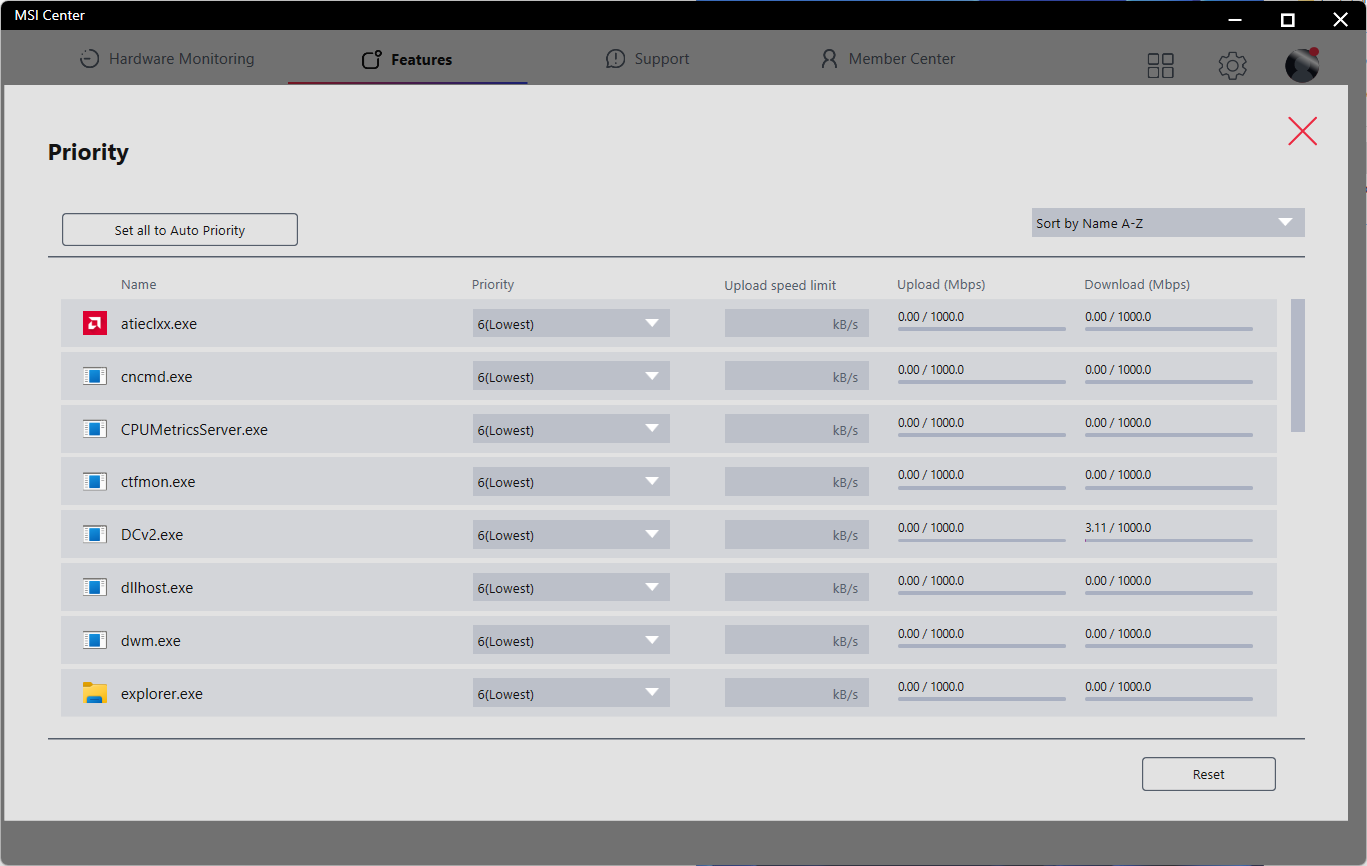This screenshot has height=866, width=1367.
Task: Click the Reset button
Action: (1209, 774)
